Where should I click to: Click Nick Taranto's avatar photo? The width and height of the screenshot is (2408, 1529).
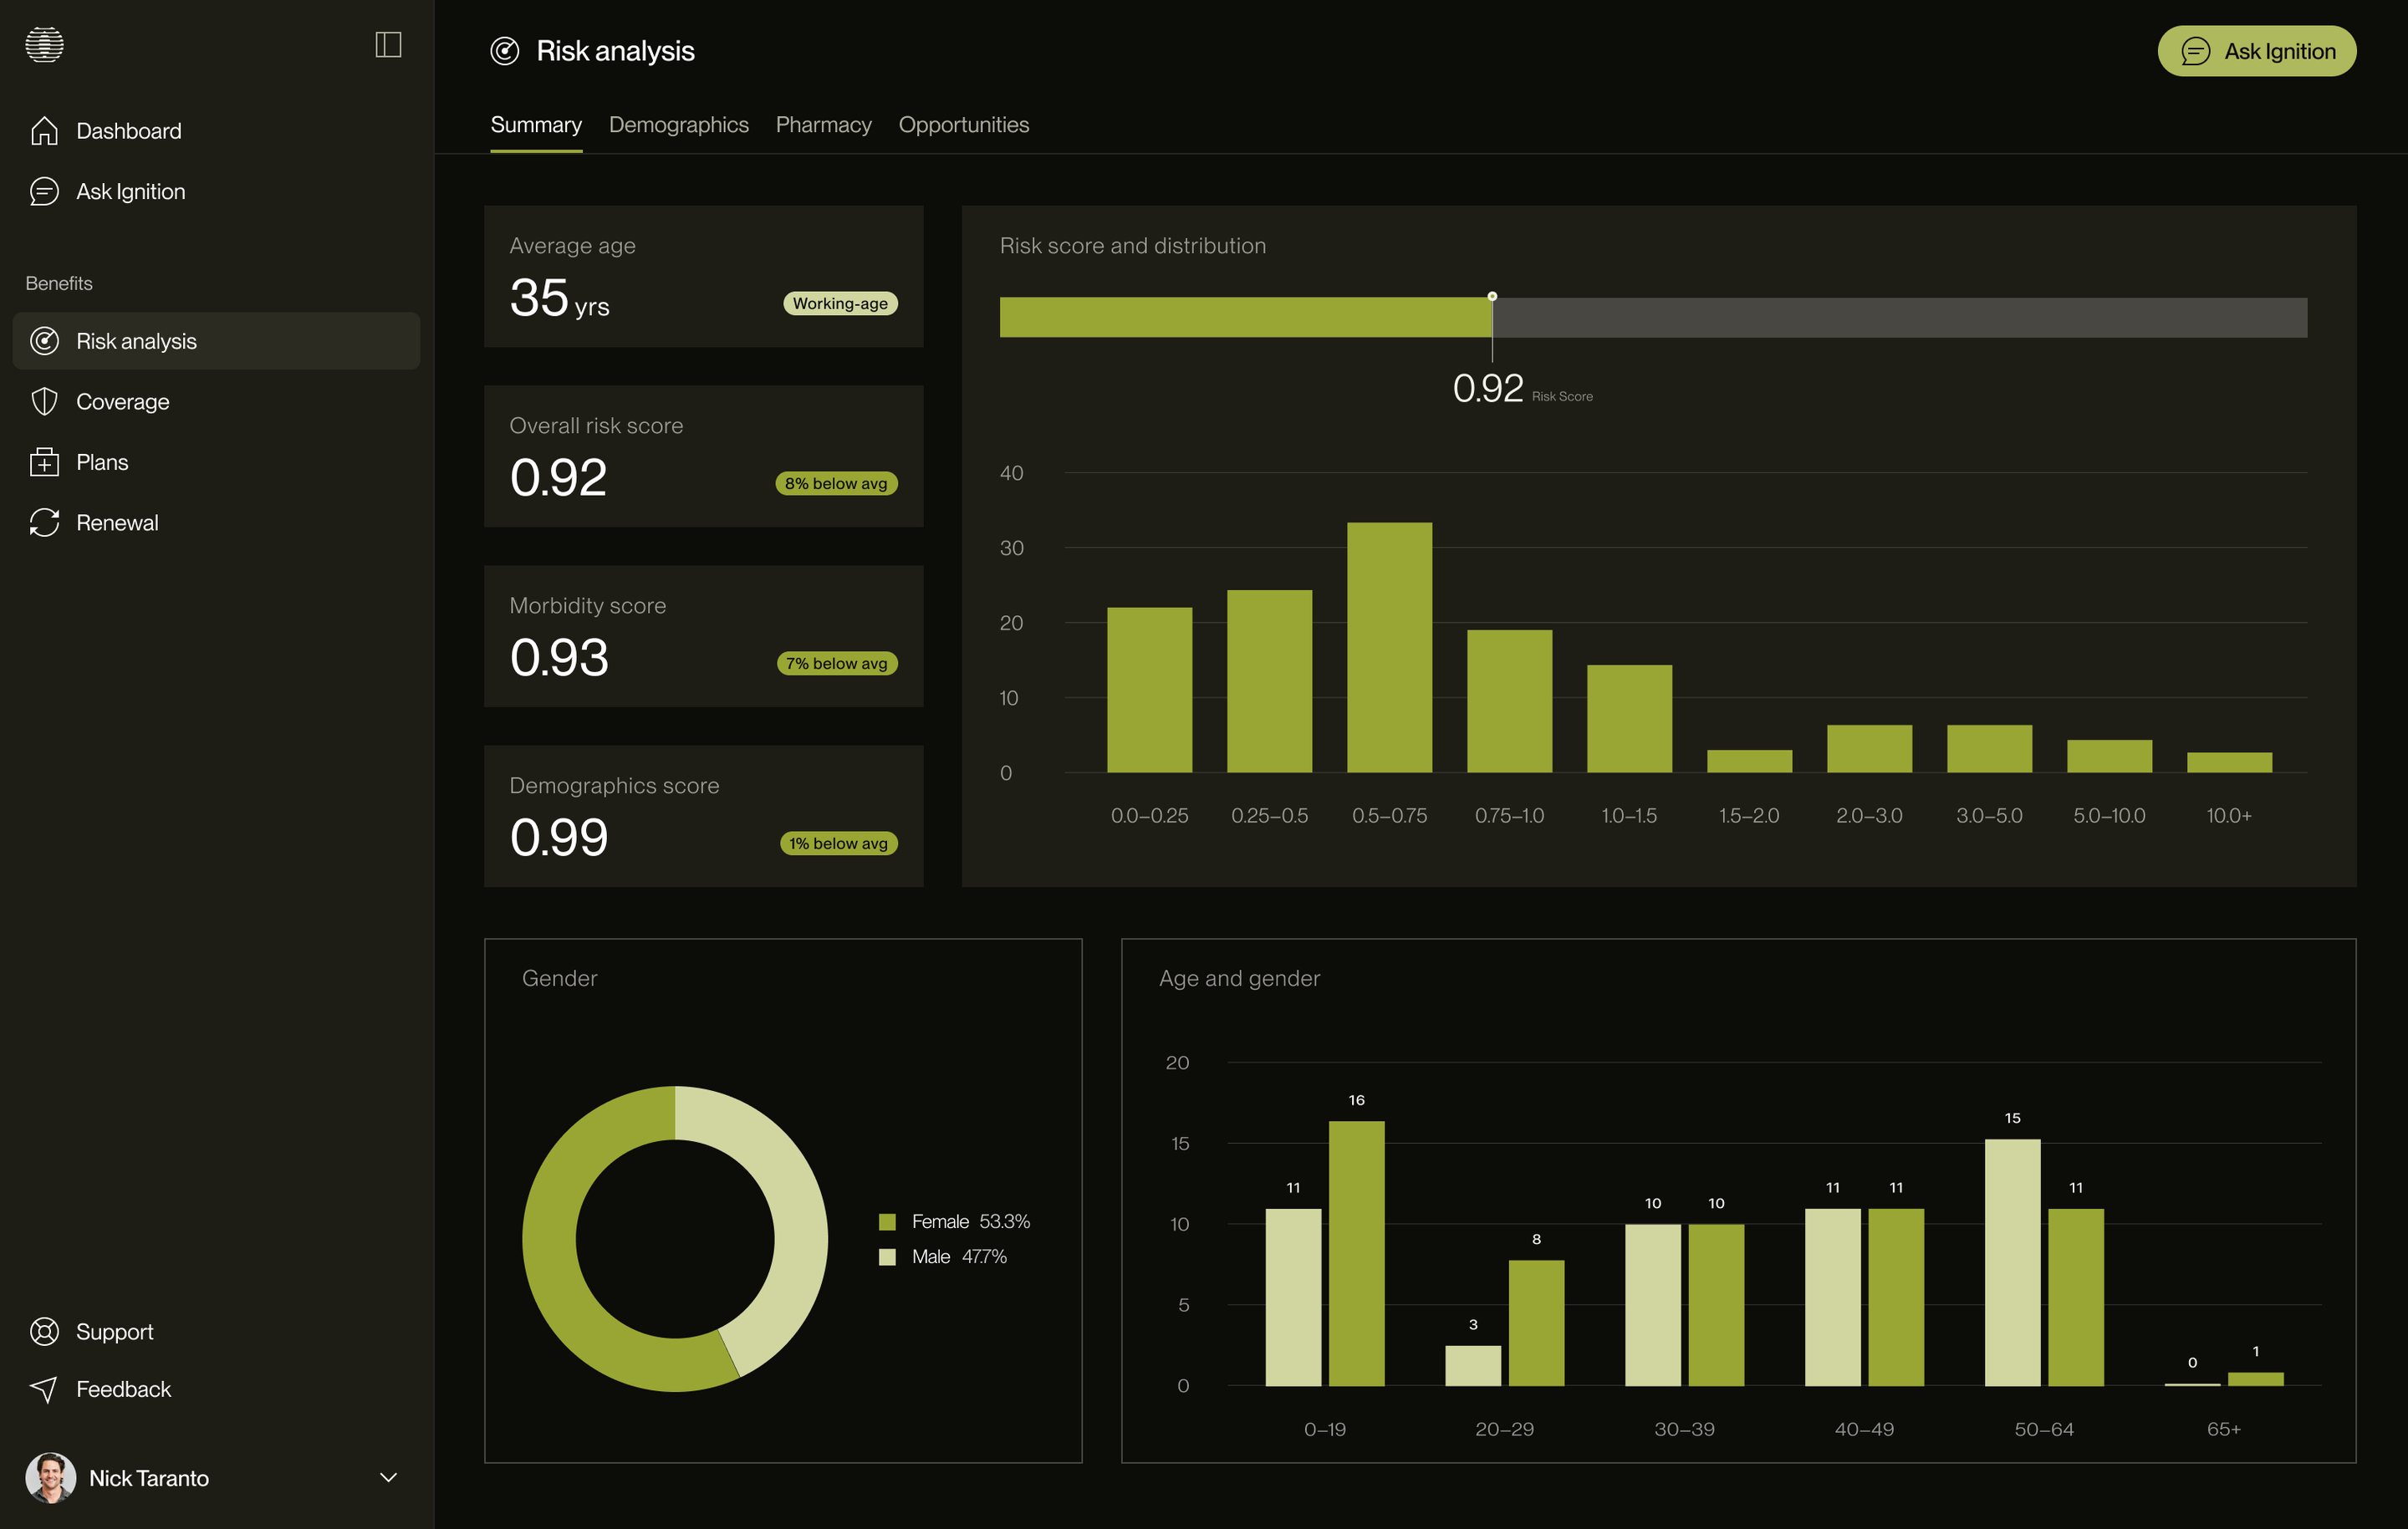(51, 1478)
